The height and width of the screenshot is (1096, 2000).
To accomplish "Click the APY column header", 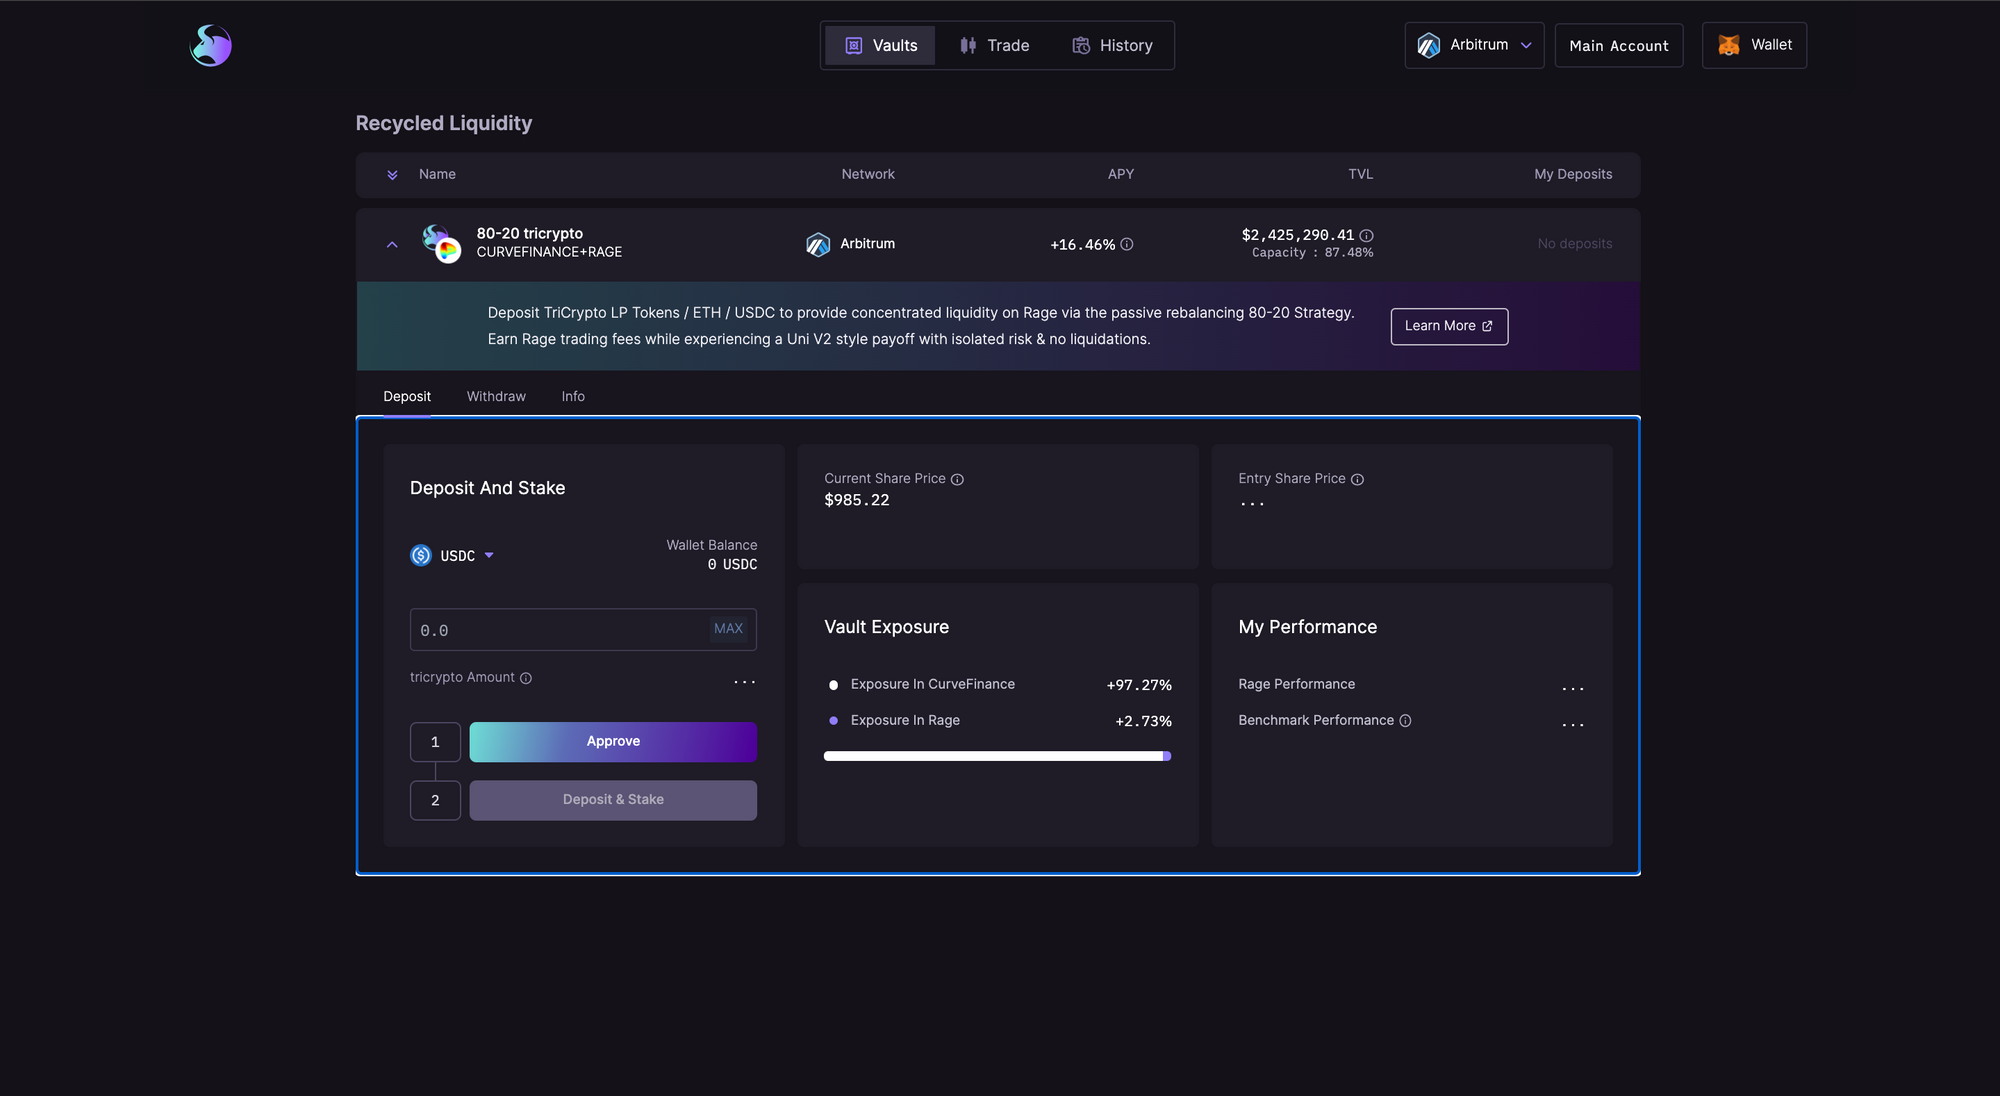I will (x=1120, y=174).
